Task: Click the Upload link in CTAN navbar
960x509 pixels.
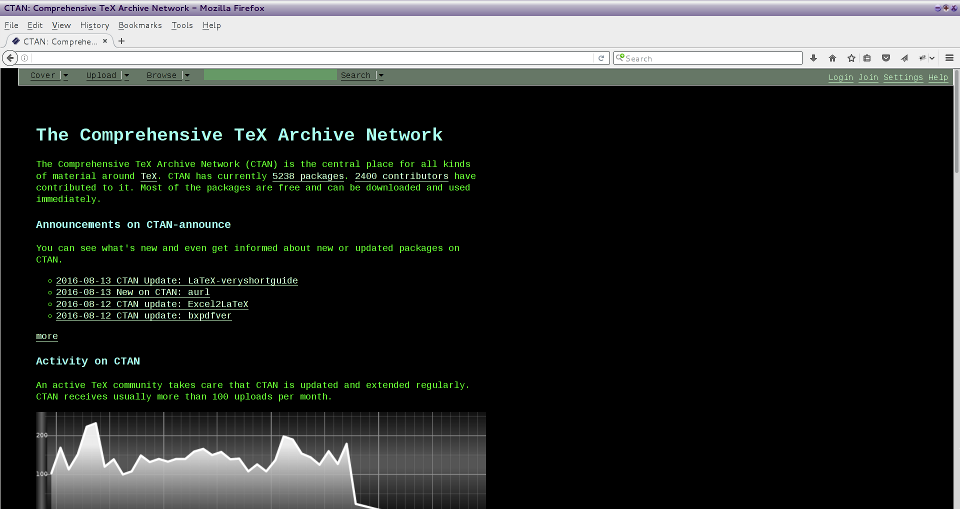Action: [x=101, y=75]
